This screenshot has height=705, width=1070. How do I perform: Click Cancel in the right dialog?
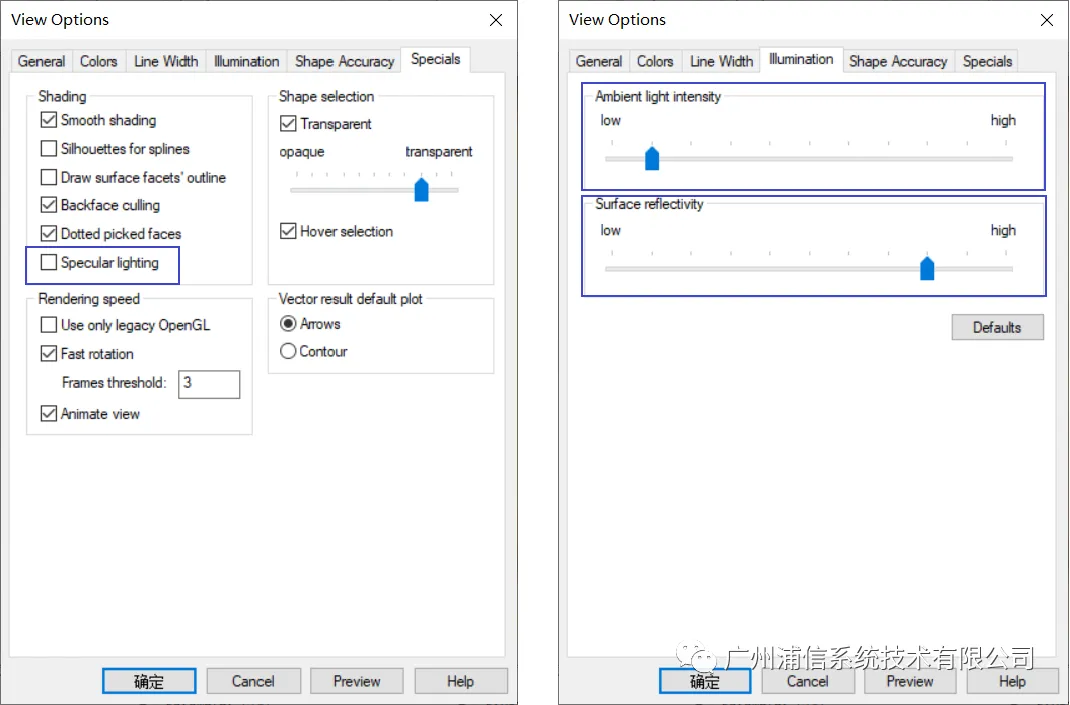tap(807, 681)
